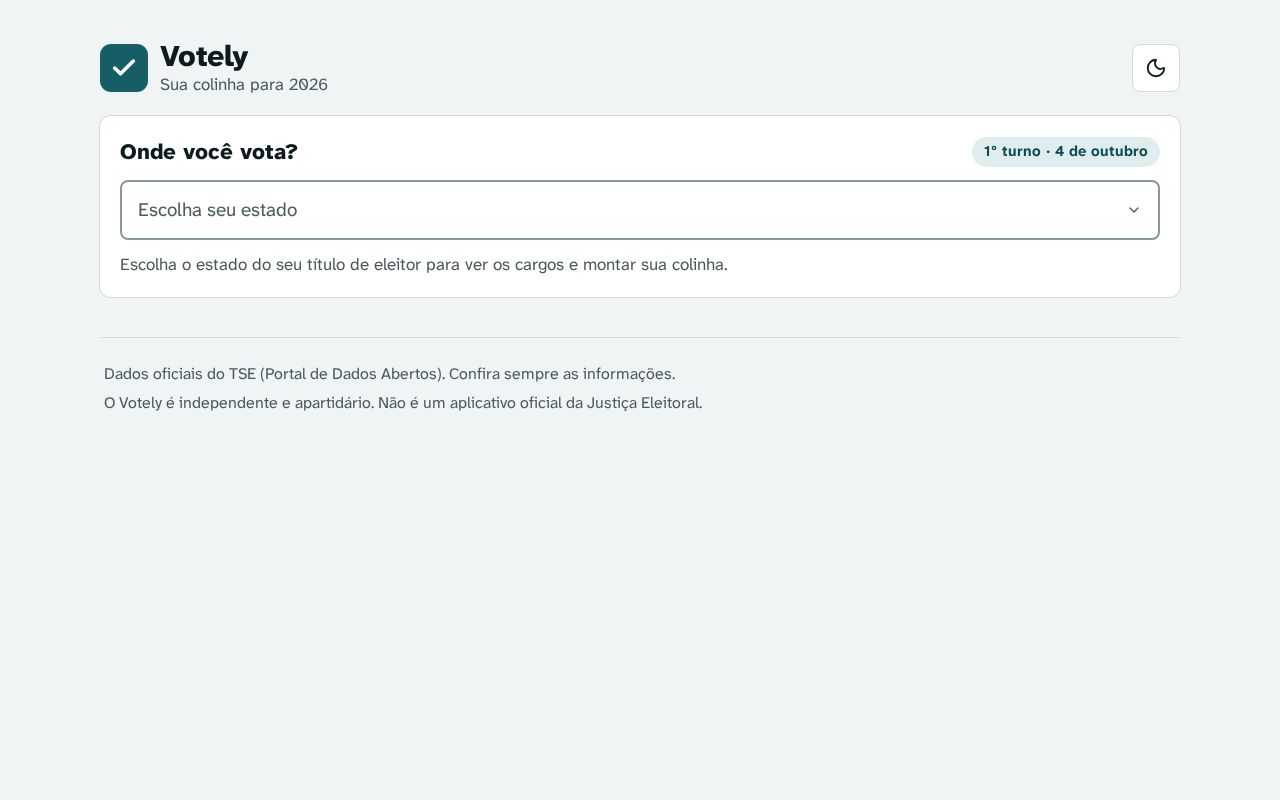
Task: Click the '1º turno · 4 de outubro' badge
Action: [1066, 152]
